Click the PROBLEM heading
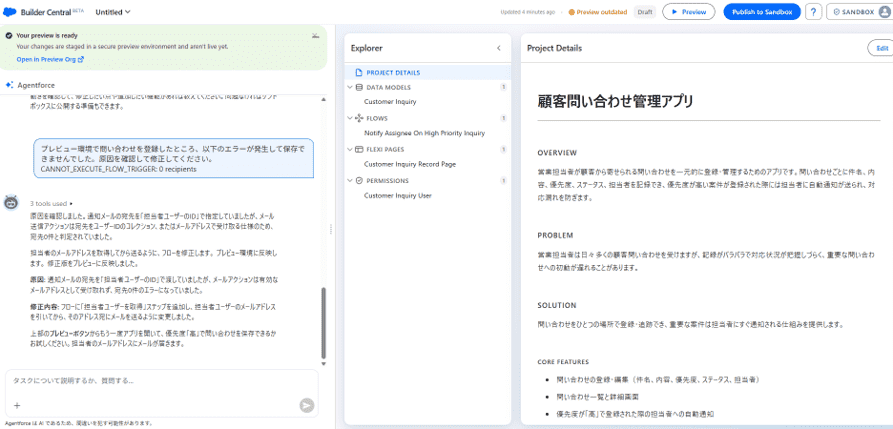This screenshot has width=893, height=429. pyautogui.click(x=555, y=235)
